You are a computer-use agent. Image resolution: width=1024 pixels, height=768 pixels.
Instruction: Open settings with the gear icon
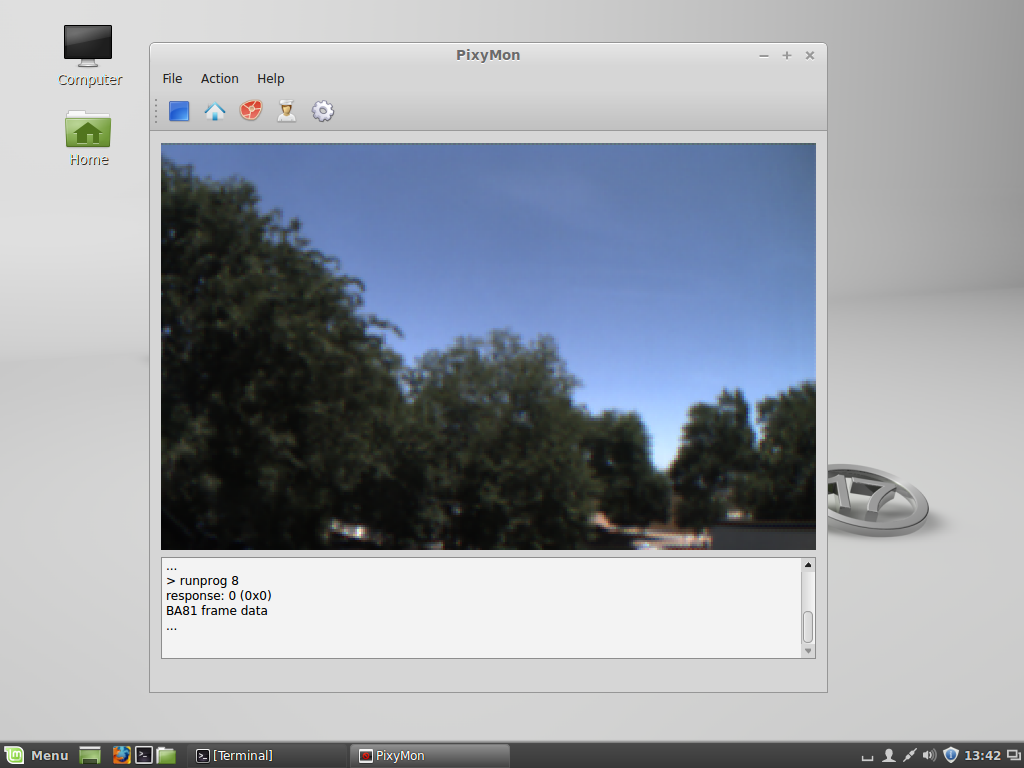tap(322, 111)
